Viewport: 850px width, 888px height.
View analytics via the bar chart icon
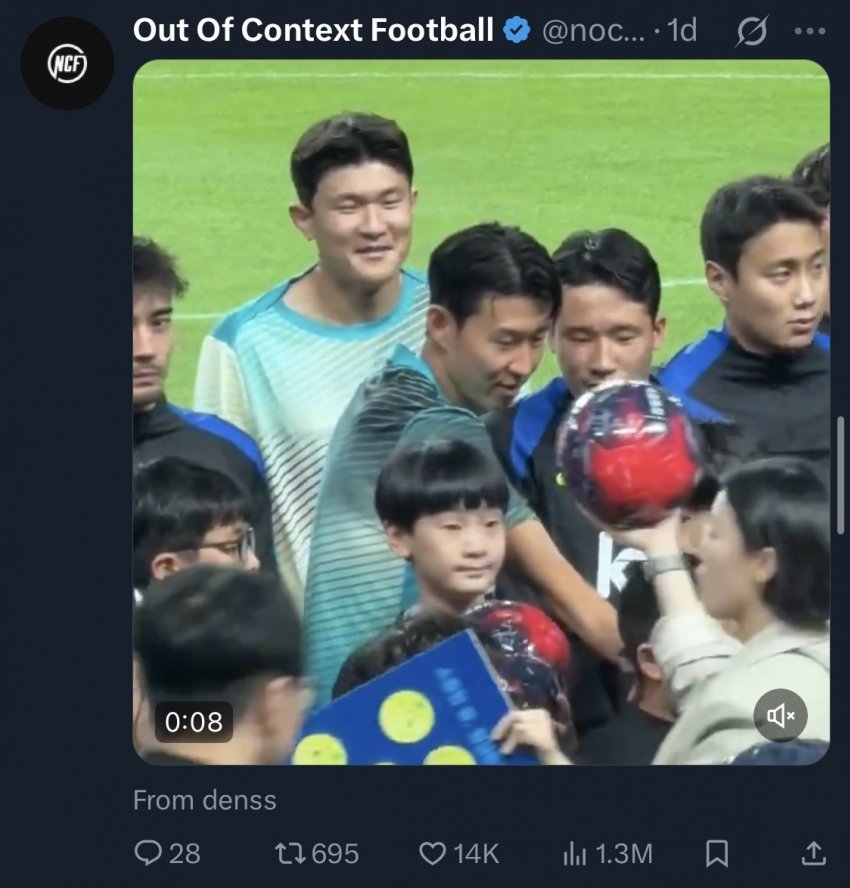coord(574,853)
